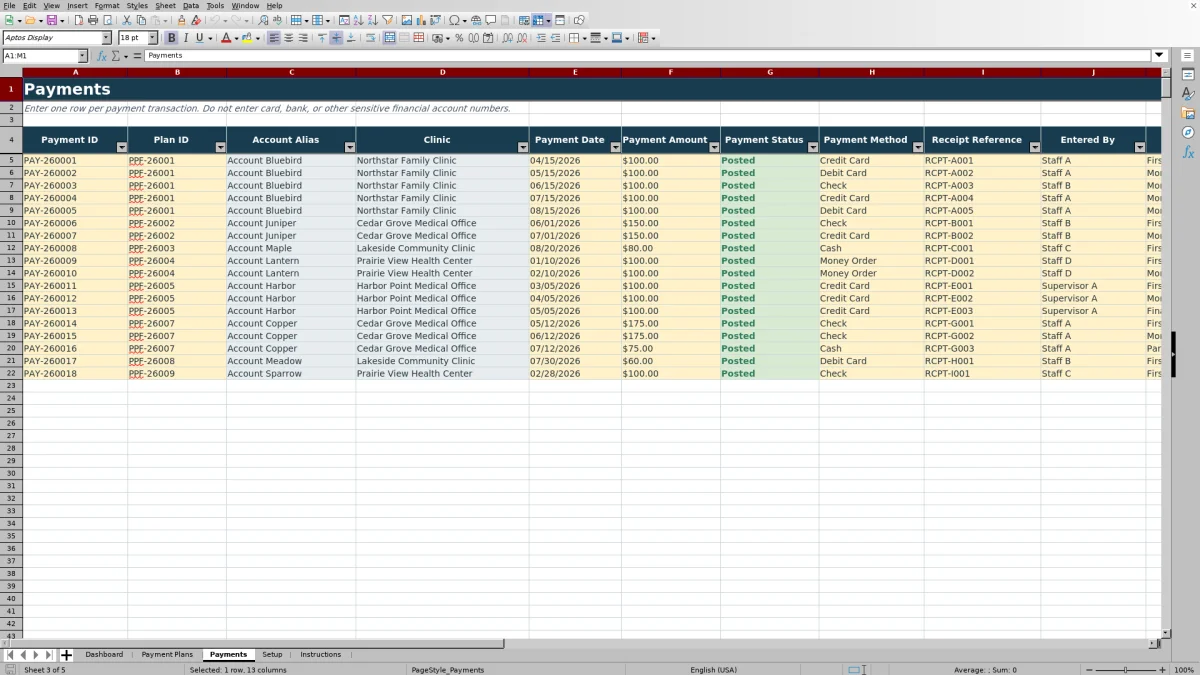Click the Merge and center cells icon
This screenshot has width=1200, height=675.
pos(390,38)
